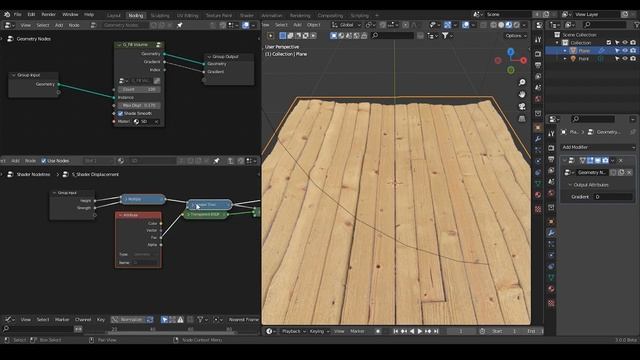Toggle Use Nodes checkbox in shader editor
Viewport: 640px width, 360px height.
pyautogui.click(x=44, y=161)
